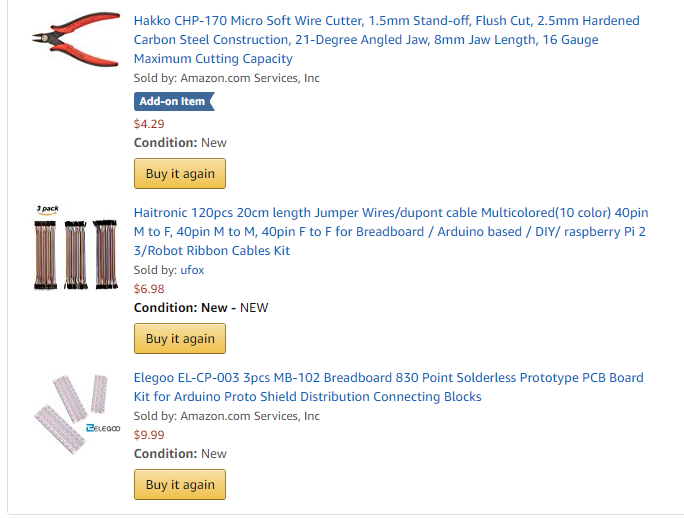Open the Hakko wire cutter product image
The height and width of the screenshot is (518, 684).
(76, 39)
